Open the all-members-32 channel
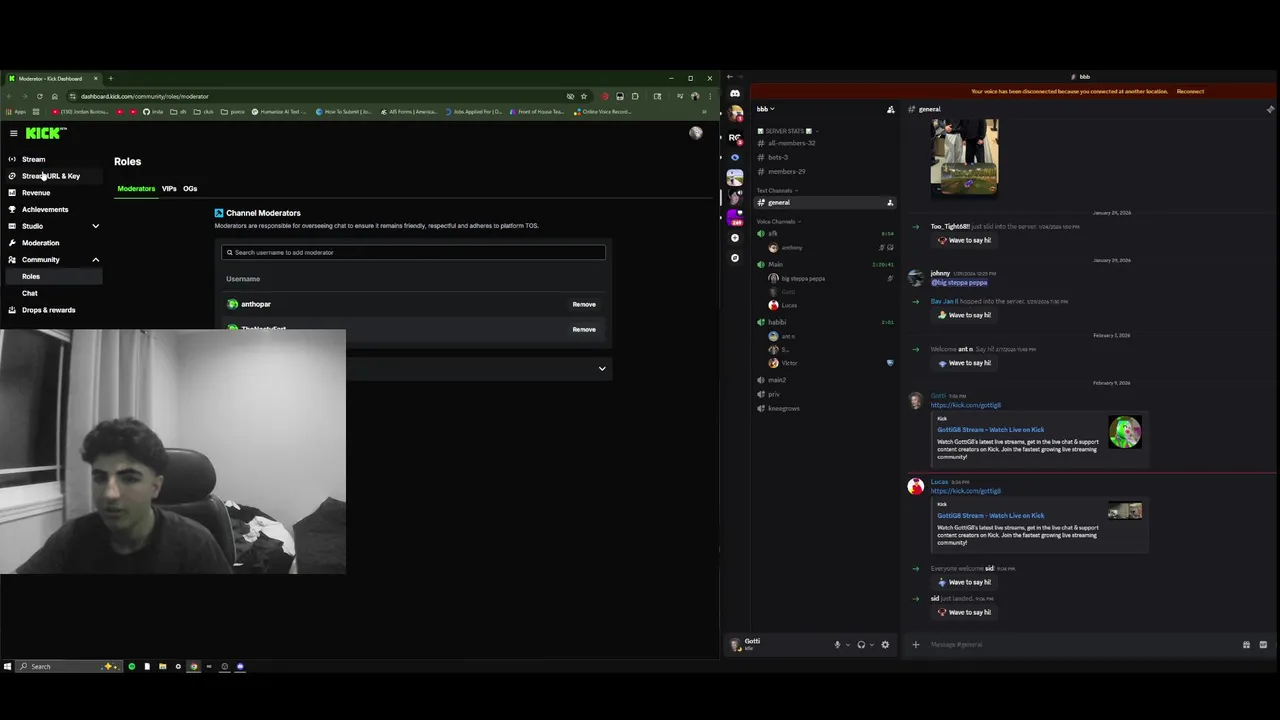Image resolution: width=1280 pixels, height=720 pixels. (x=791, y=143)
